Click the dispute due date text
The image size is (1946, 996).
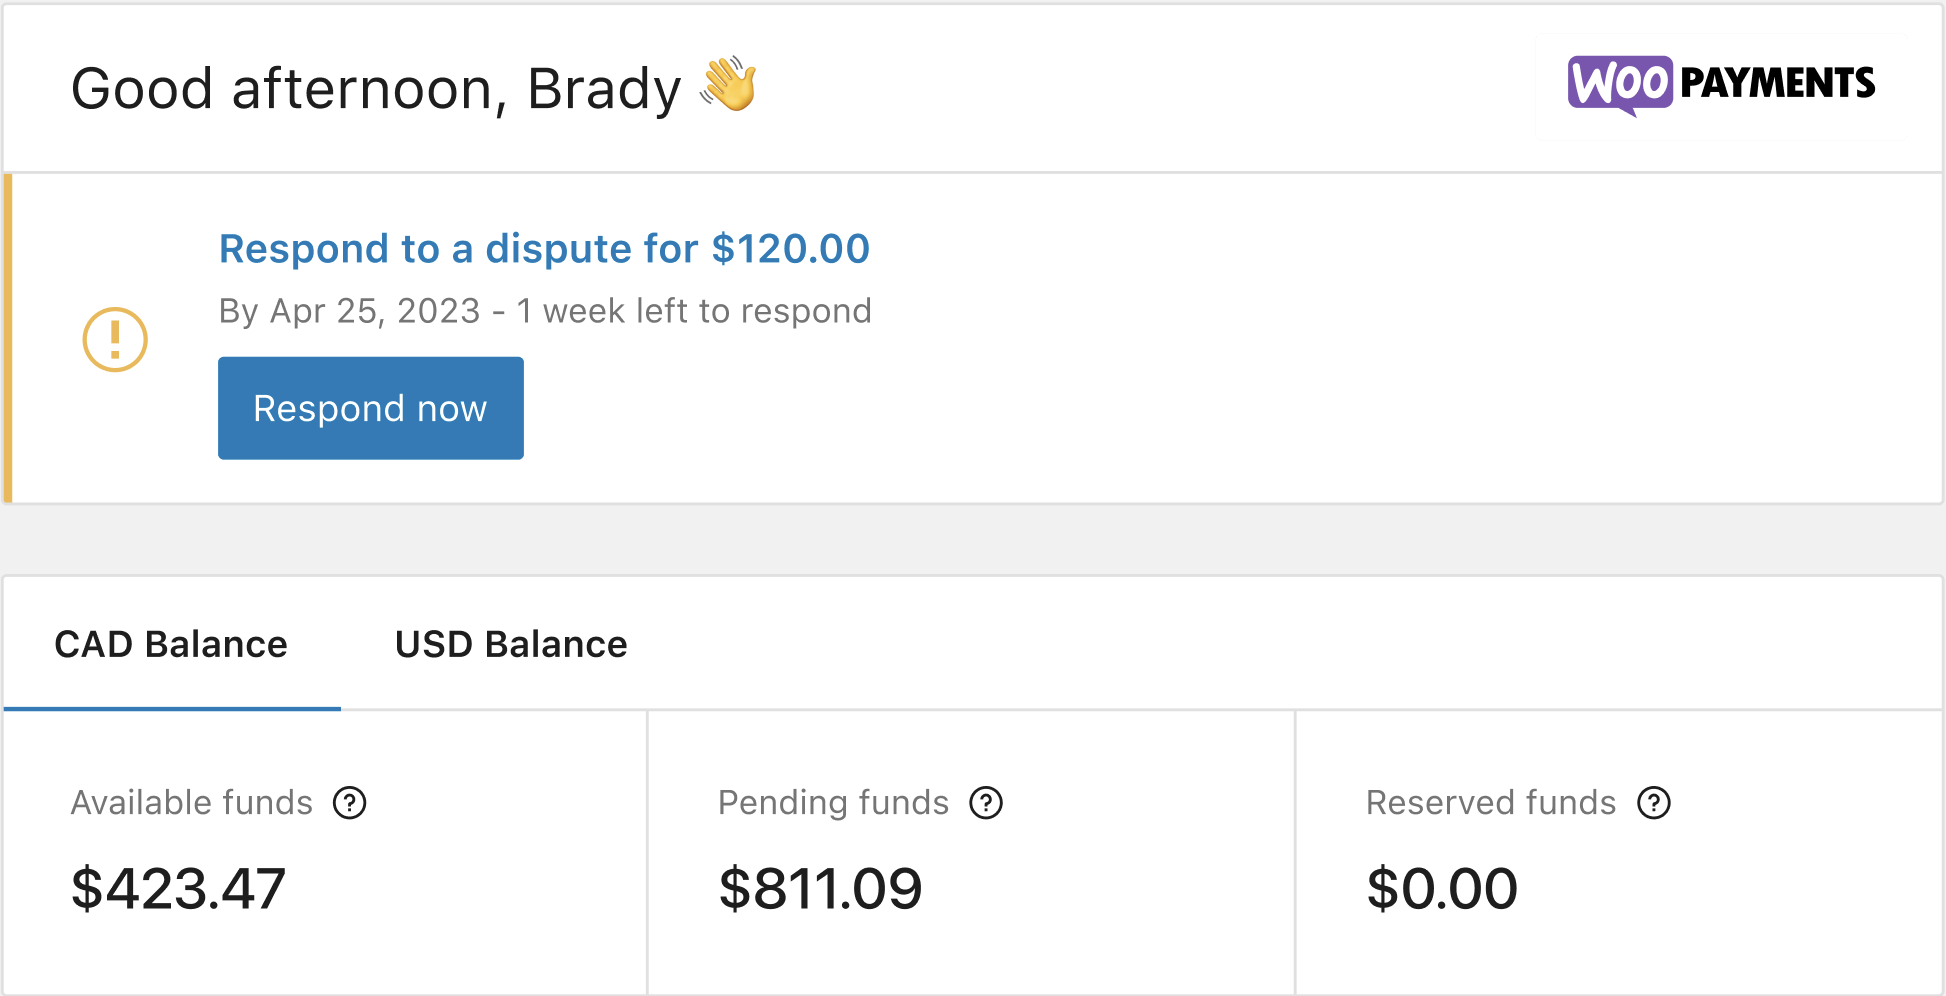(545, 311)
